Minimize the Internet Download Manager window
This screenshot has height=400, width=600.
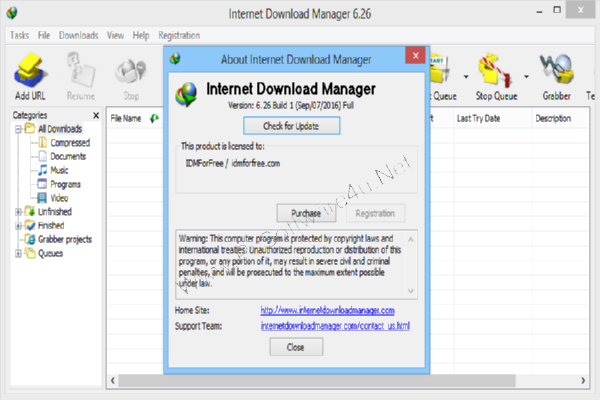click(540, 11)
